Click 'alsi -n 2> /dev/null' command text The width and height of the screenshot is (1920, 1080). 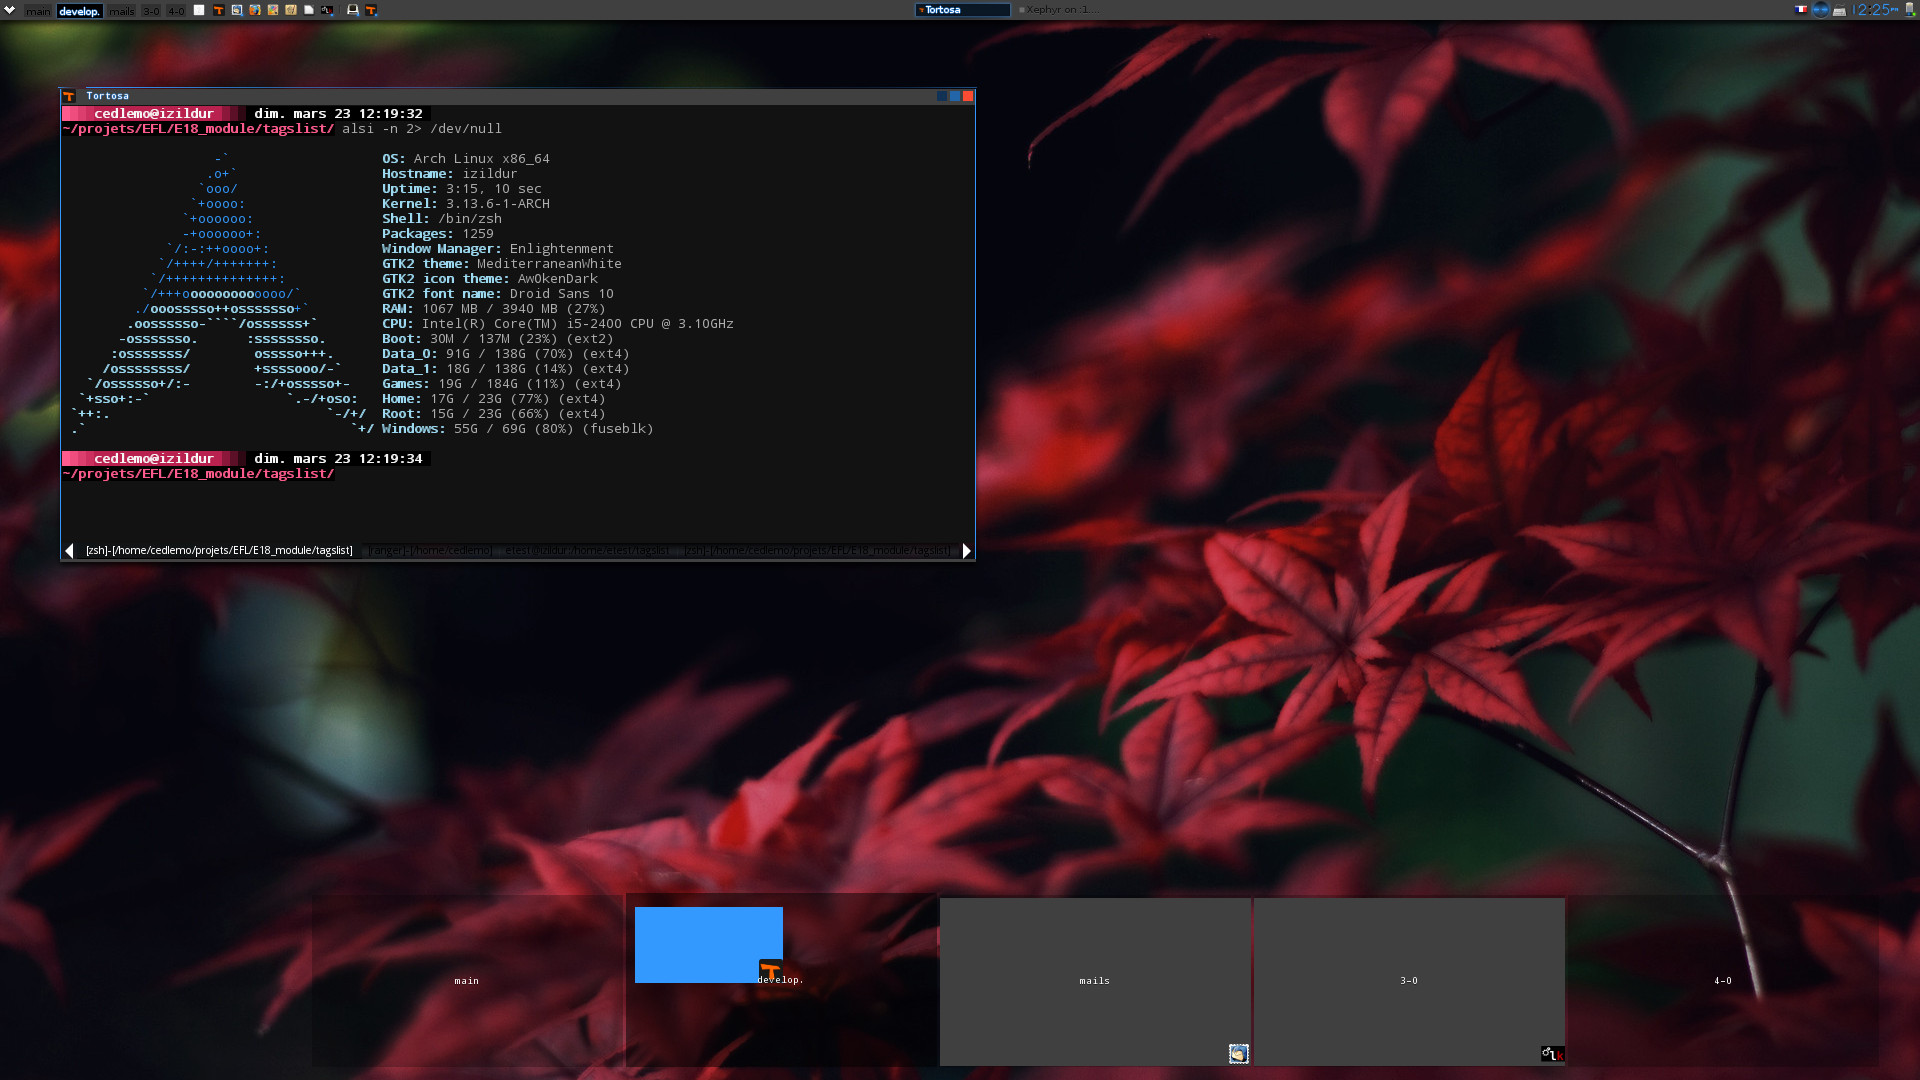click(x=422, y=129)
